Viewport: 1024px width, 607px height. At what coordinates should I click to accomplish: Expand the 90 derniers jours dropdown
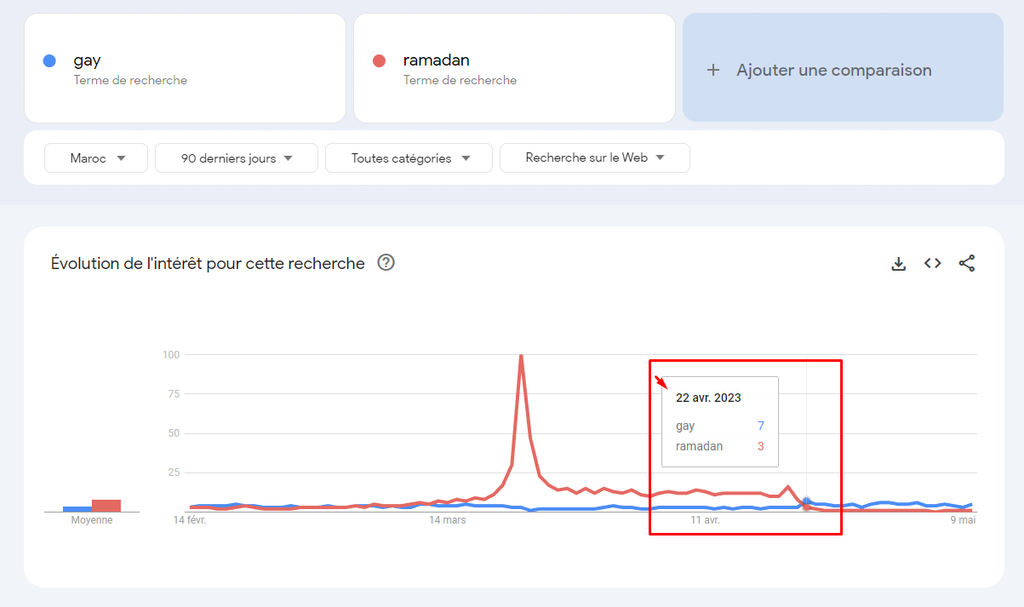click(x=236, y=158)
